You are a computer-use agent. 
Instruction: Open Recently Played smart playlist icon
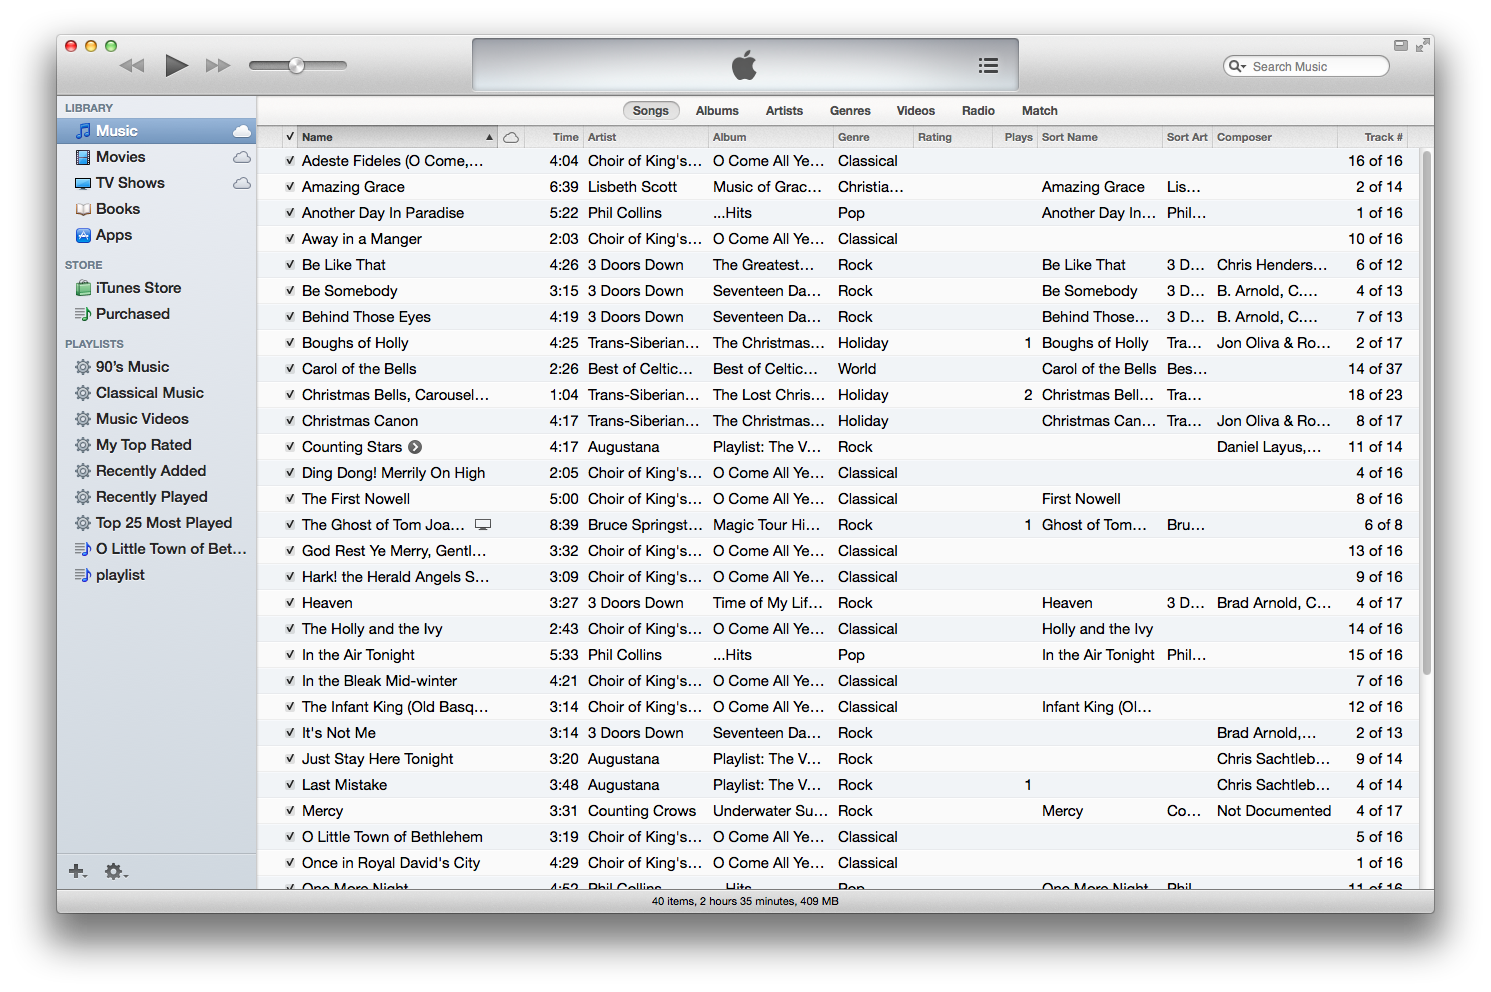click(x=83, y=497)
